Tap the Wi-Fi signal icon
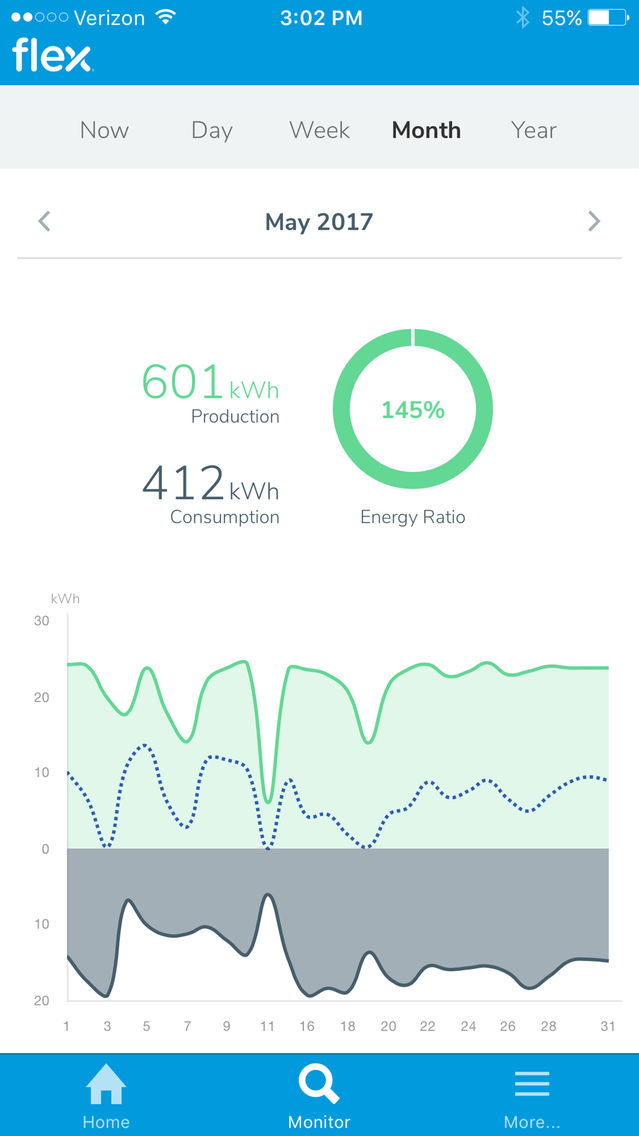This screenshot has width=639, height=1136. click(x=166, y=17)
